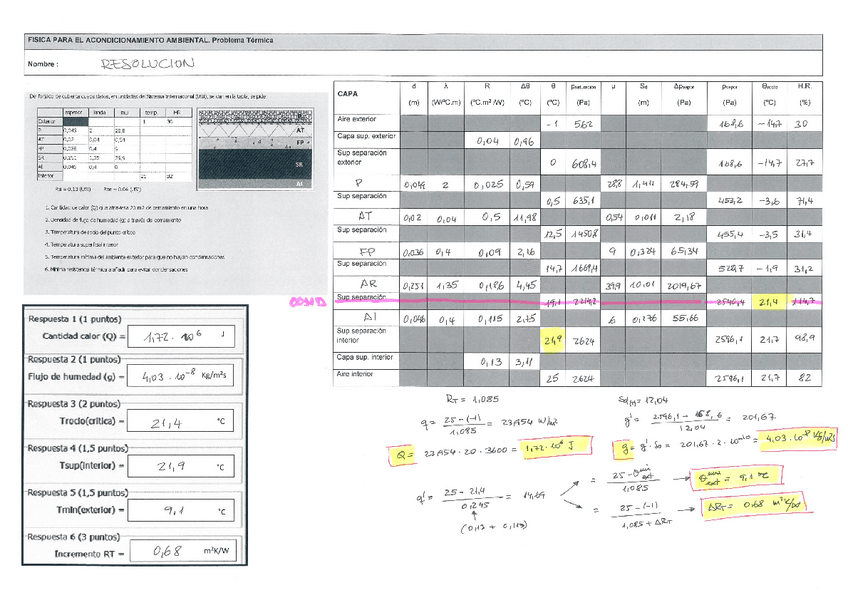
Task: Click the yellow highlighted 21,4 cell
Action: point(770,301)
